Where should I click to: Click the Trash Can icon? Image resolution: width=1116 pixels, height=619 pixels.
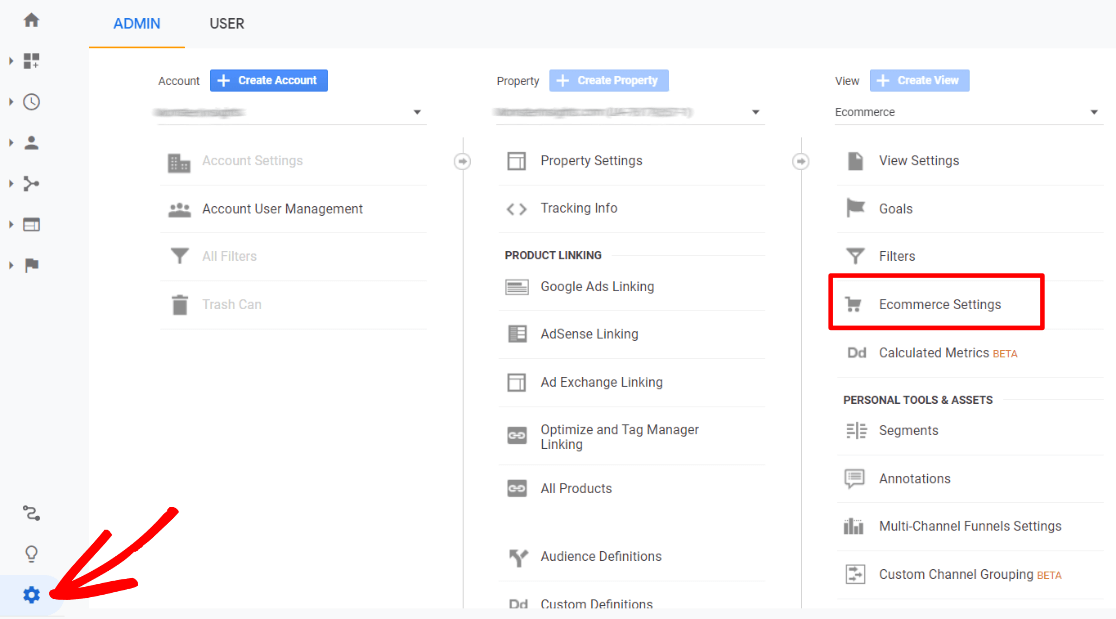tap(179, 305)
